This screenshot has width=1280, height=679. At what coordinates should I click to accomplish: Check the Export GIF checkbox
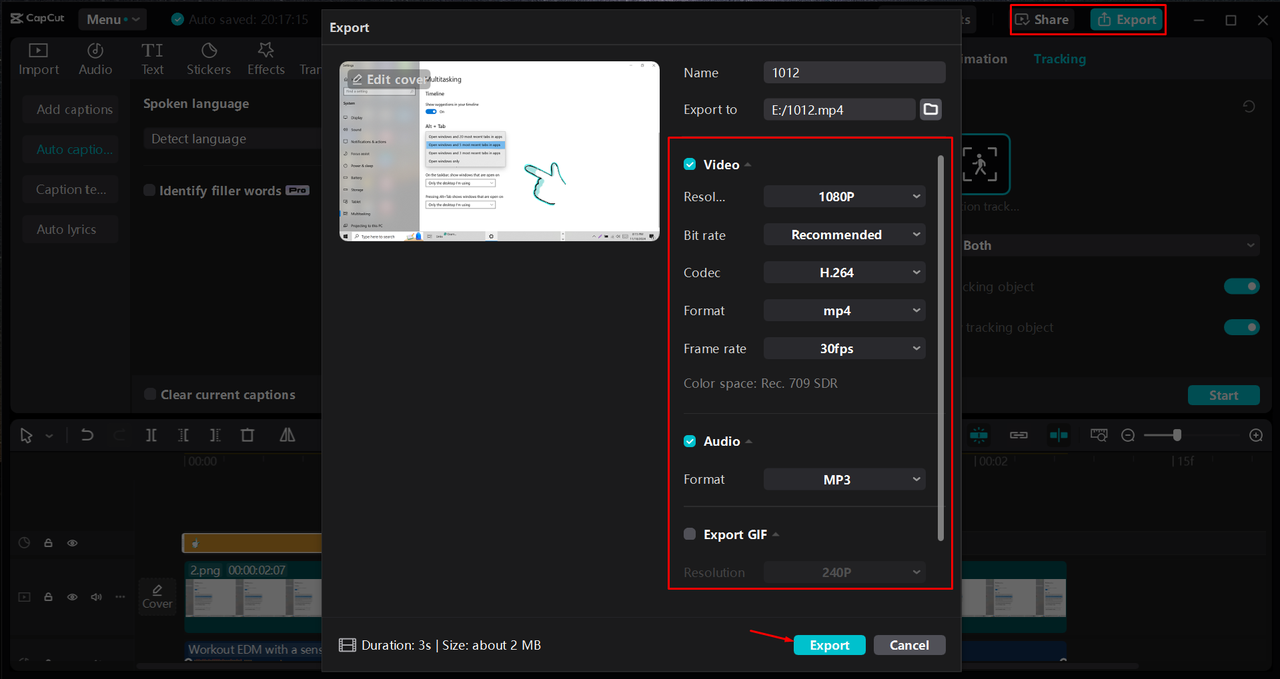tap(690, 534)
